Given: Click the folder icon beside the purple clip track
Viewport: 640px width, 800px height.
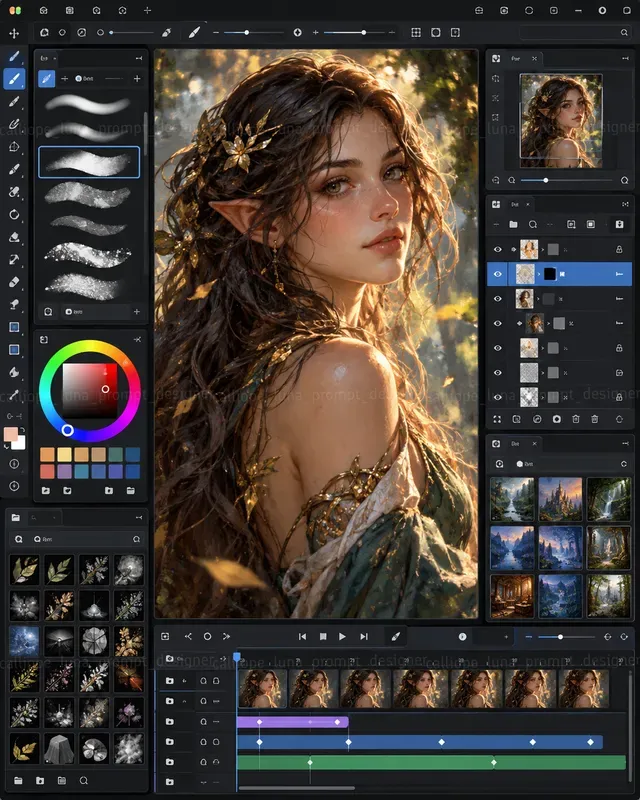Looking at the screenshot, I should point(169,721).
